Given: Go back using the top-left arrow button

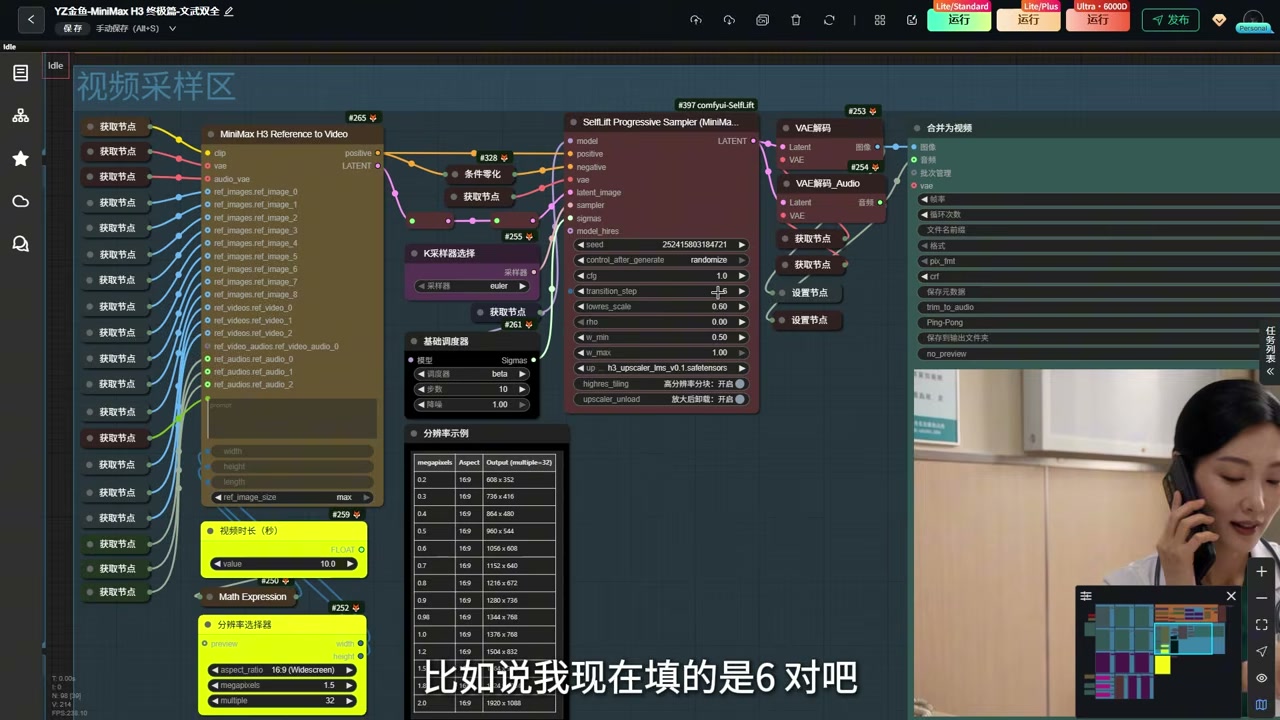Looking at the screenshot, I should click(31, 19).
